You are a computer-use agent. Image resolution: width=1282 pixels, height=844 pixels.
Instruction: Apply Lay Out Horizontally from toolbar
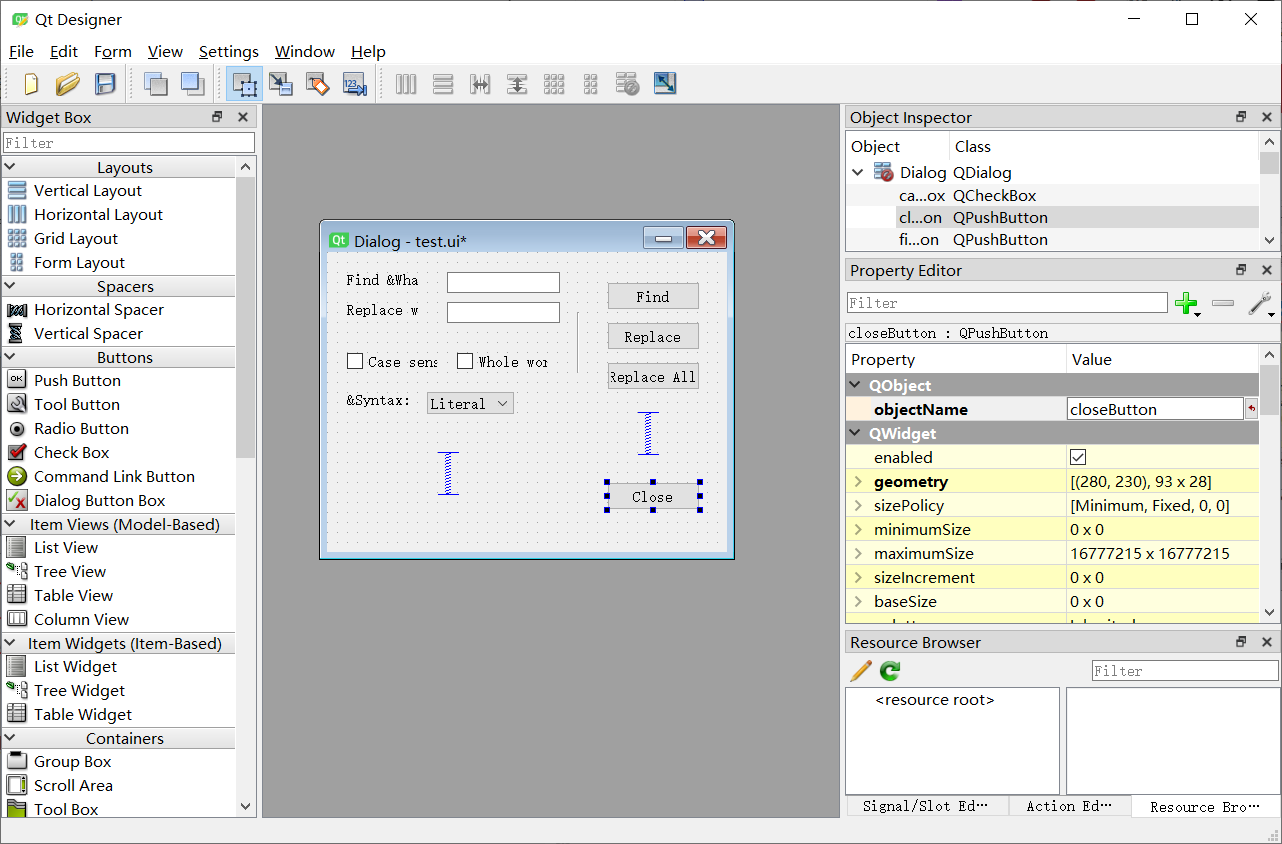pos(406,84)
